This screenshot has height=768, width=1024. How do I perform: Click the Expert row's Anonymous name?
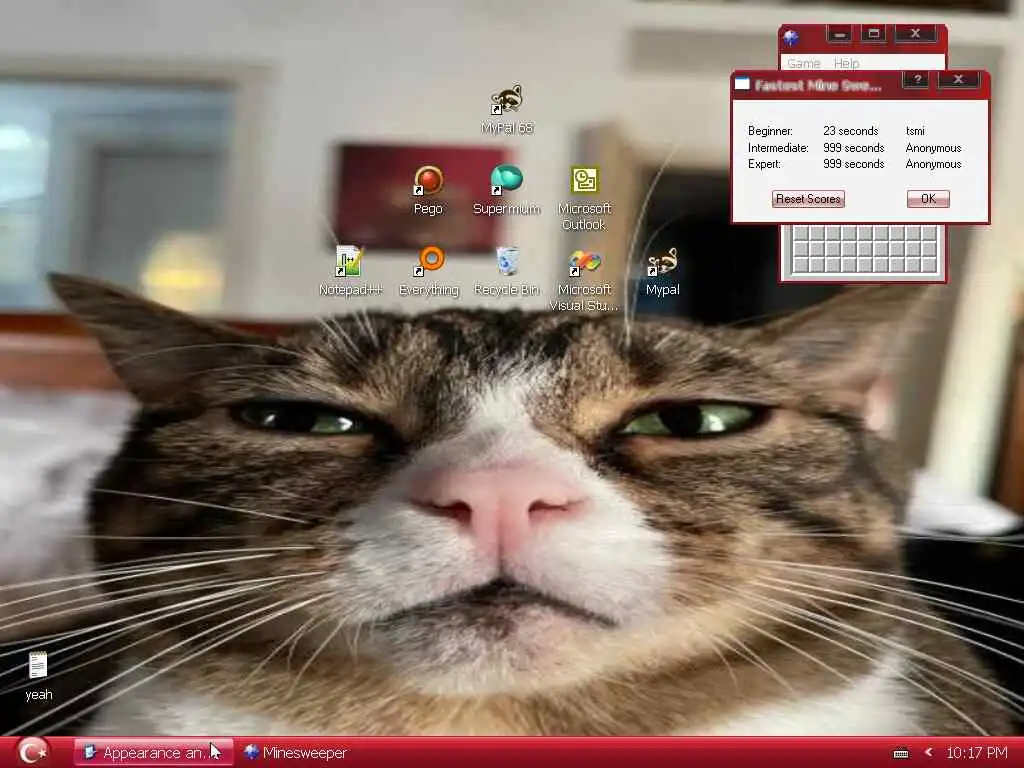[933, 164]
